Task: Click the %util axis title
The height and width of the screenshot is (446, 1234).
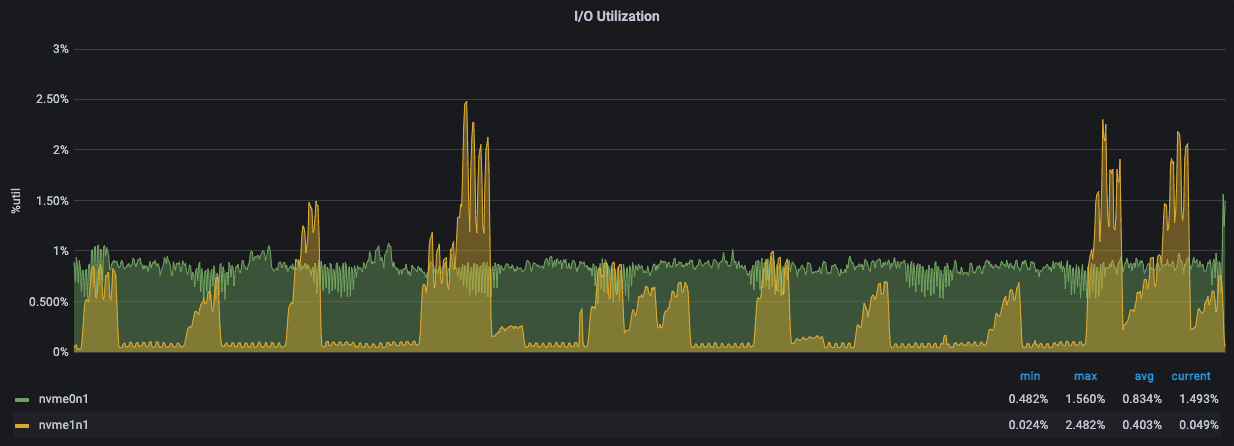Action: pyautogui.click(x=15, y=200)
